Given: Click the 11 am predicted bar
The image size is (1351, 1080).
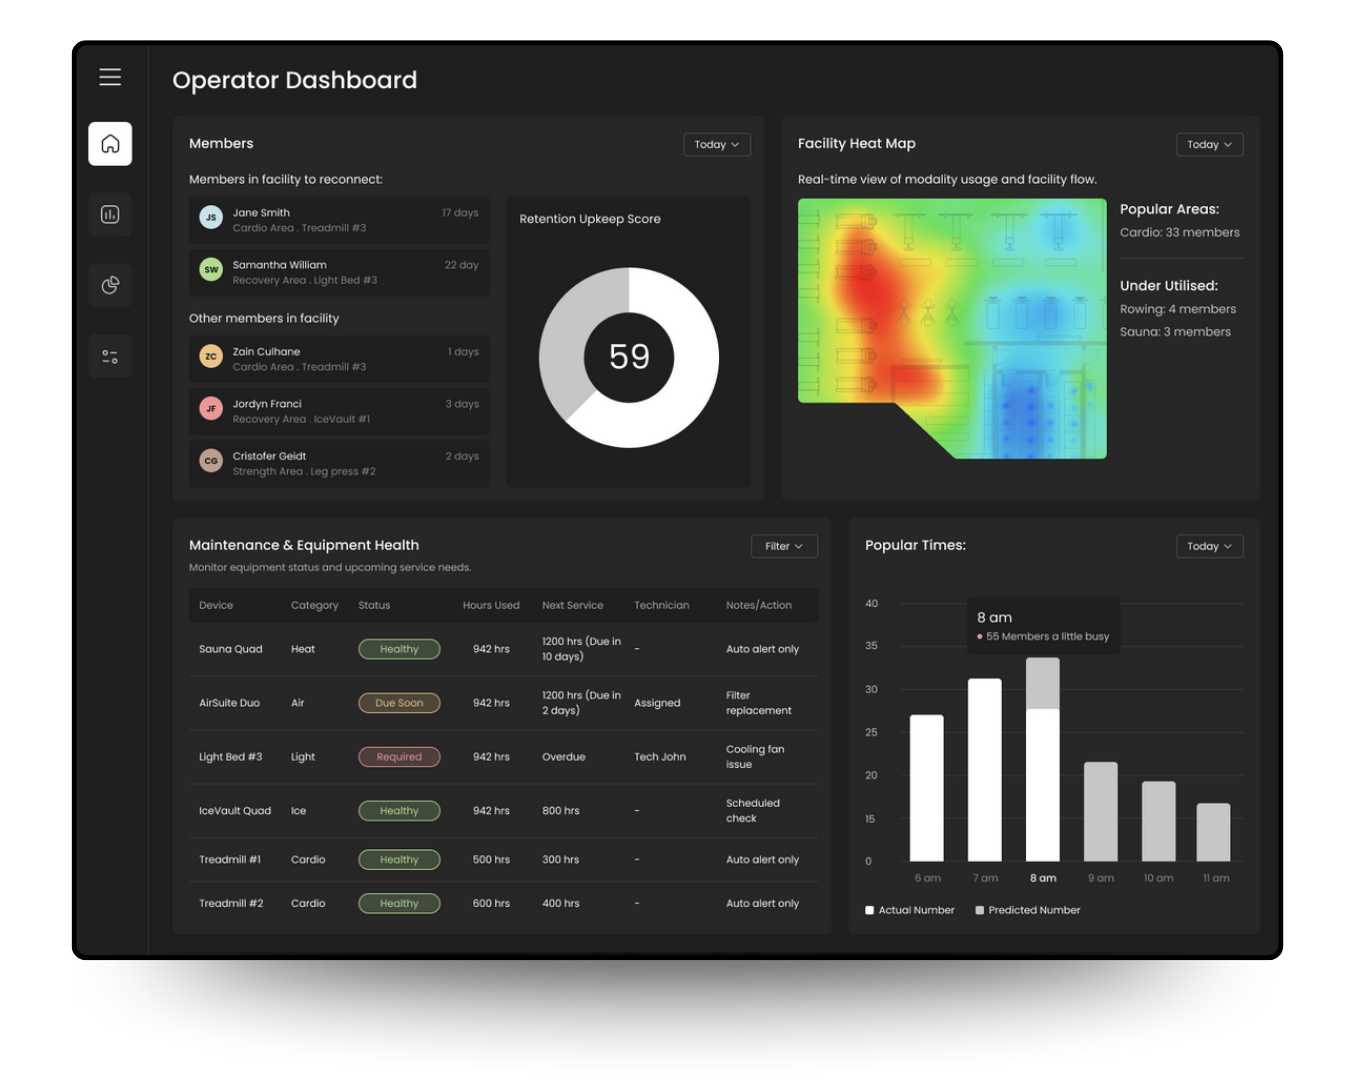Looking at the screenshot, I should [x=1214, y=832].
